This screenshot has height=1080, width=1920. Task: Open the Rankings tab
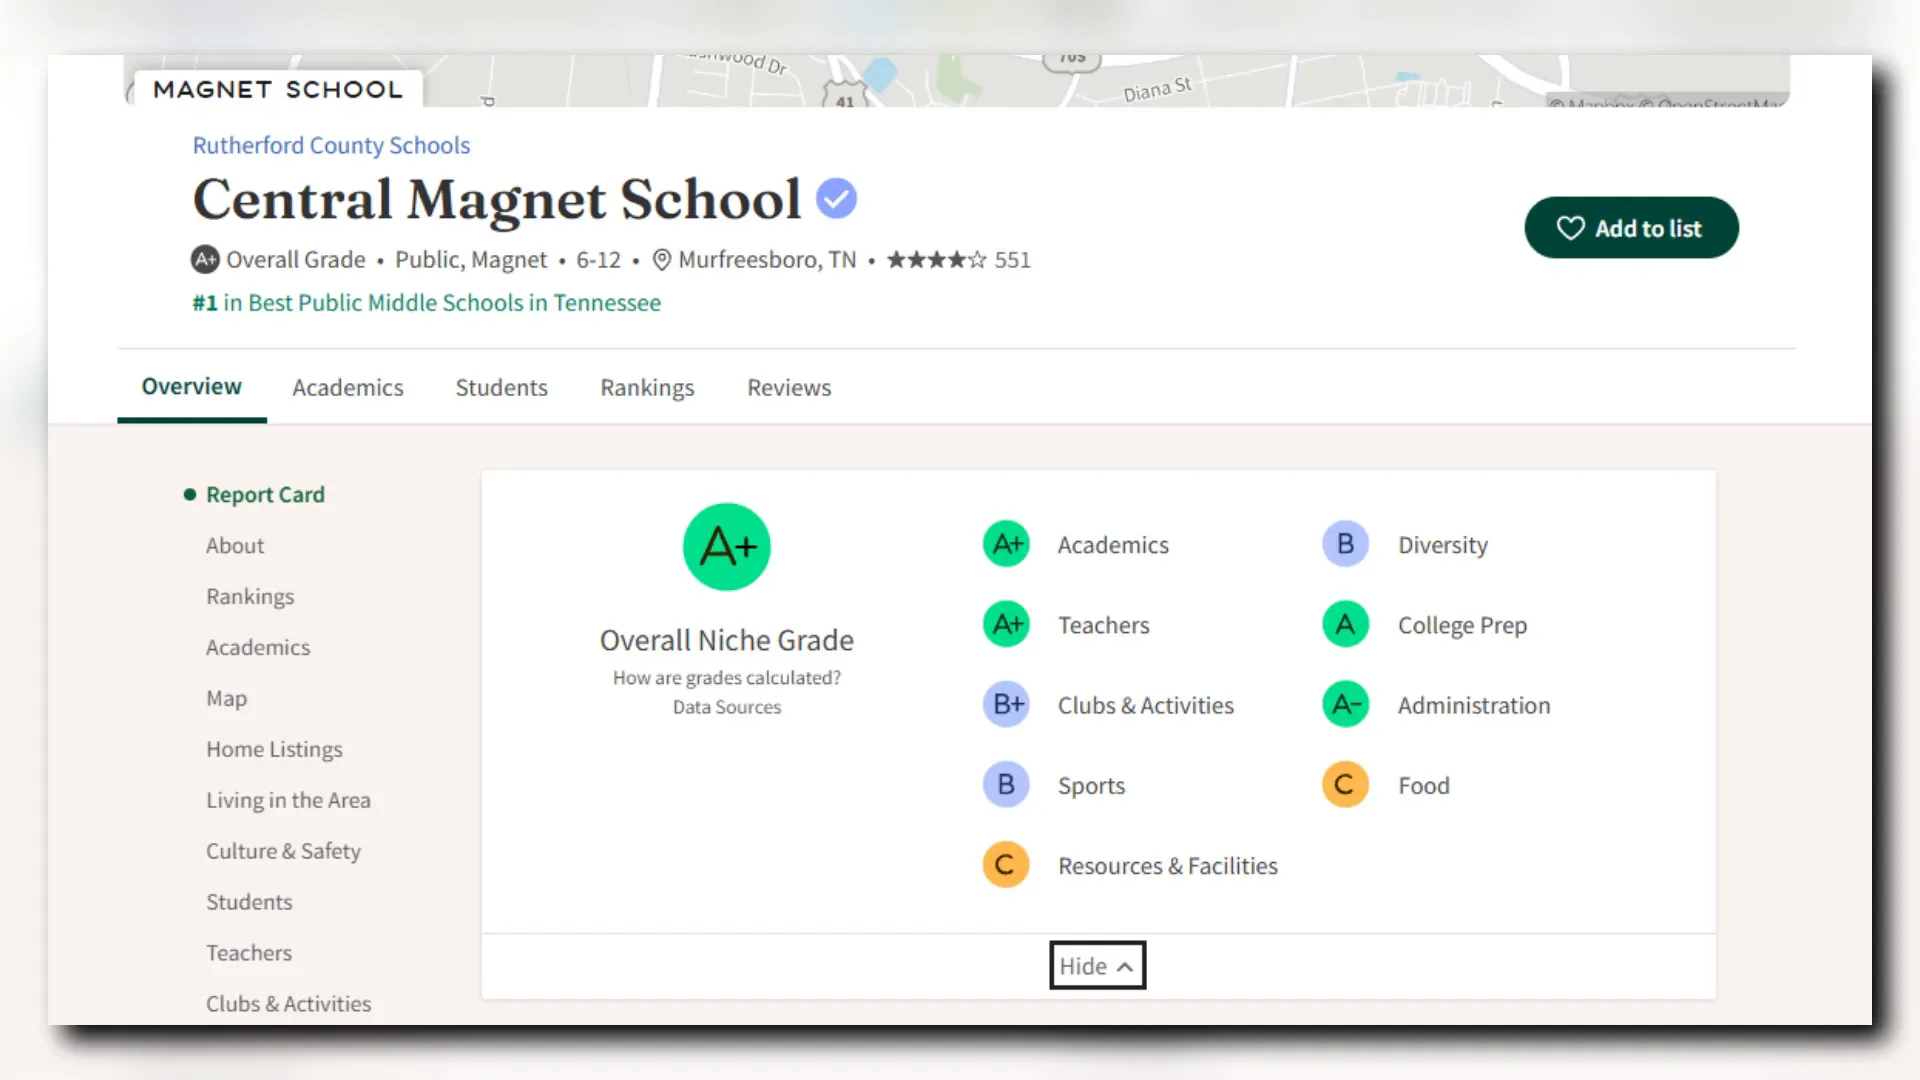tap(647, 388)
